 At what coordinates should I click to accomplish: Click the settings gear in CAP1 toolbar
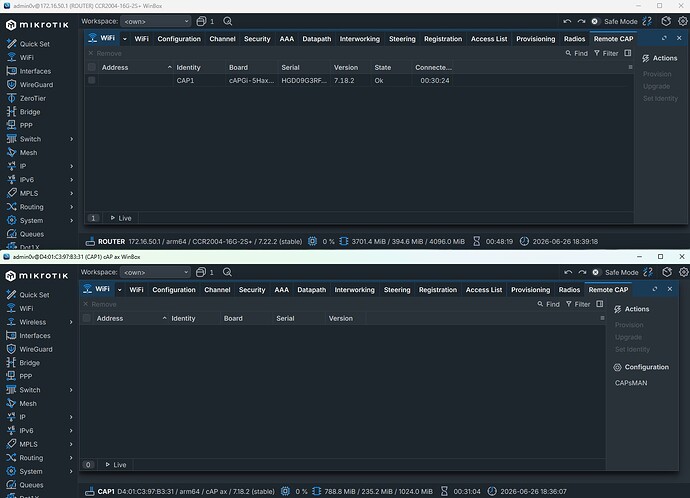tap(683, 272)
